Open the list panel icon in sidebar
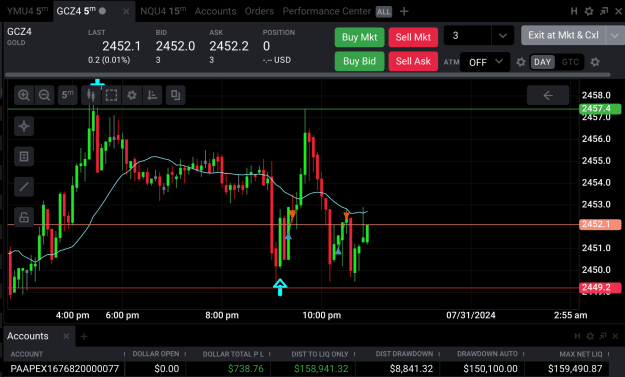Screen dimensions: 625x377 [x=24, y=157]
